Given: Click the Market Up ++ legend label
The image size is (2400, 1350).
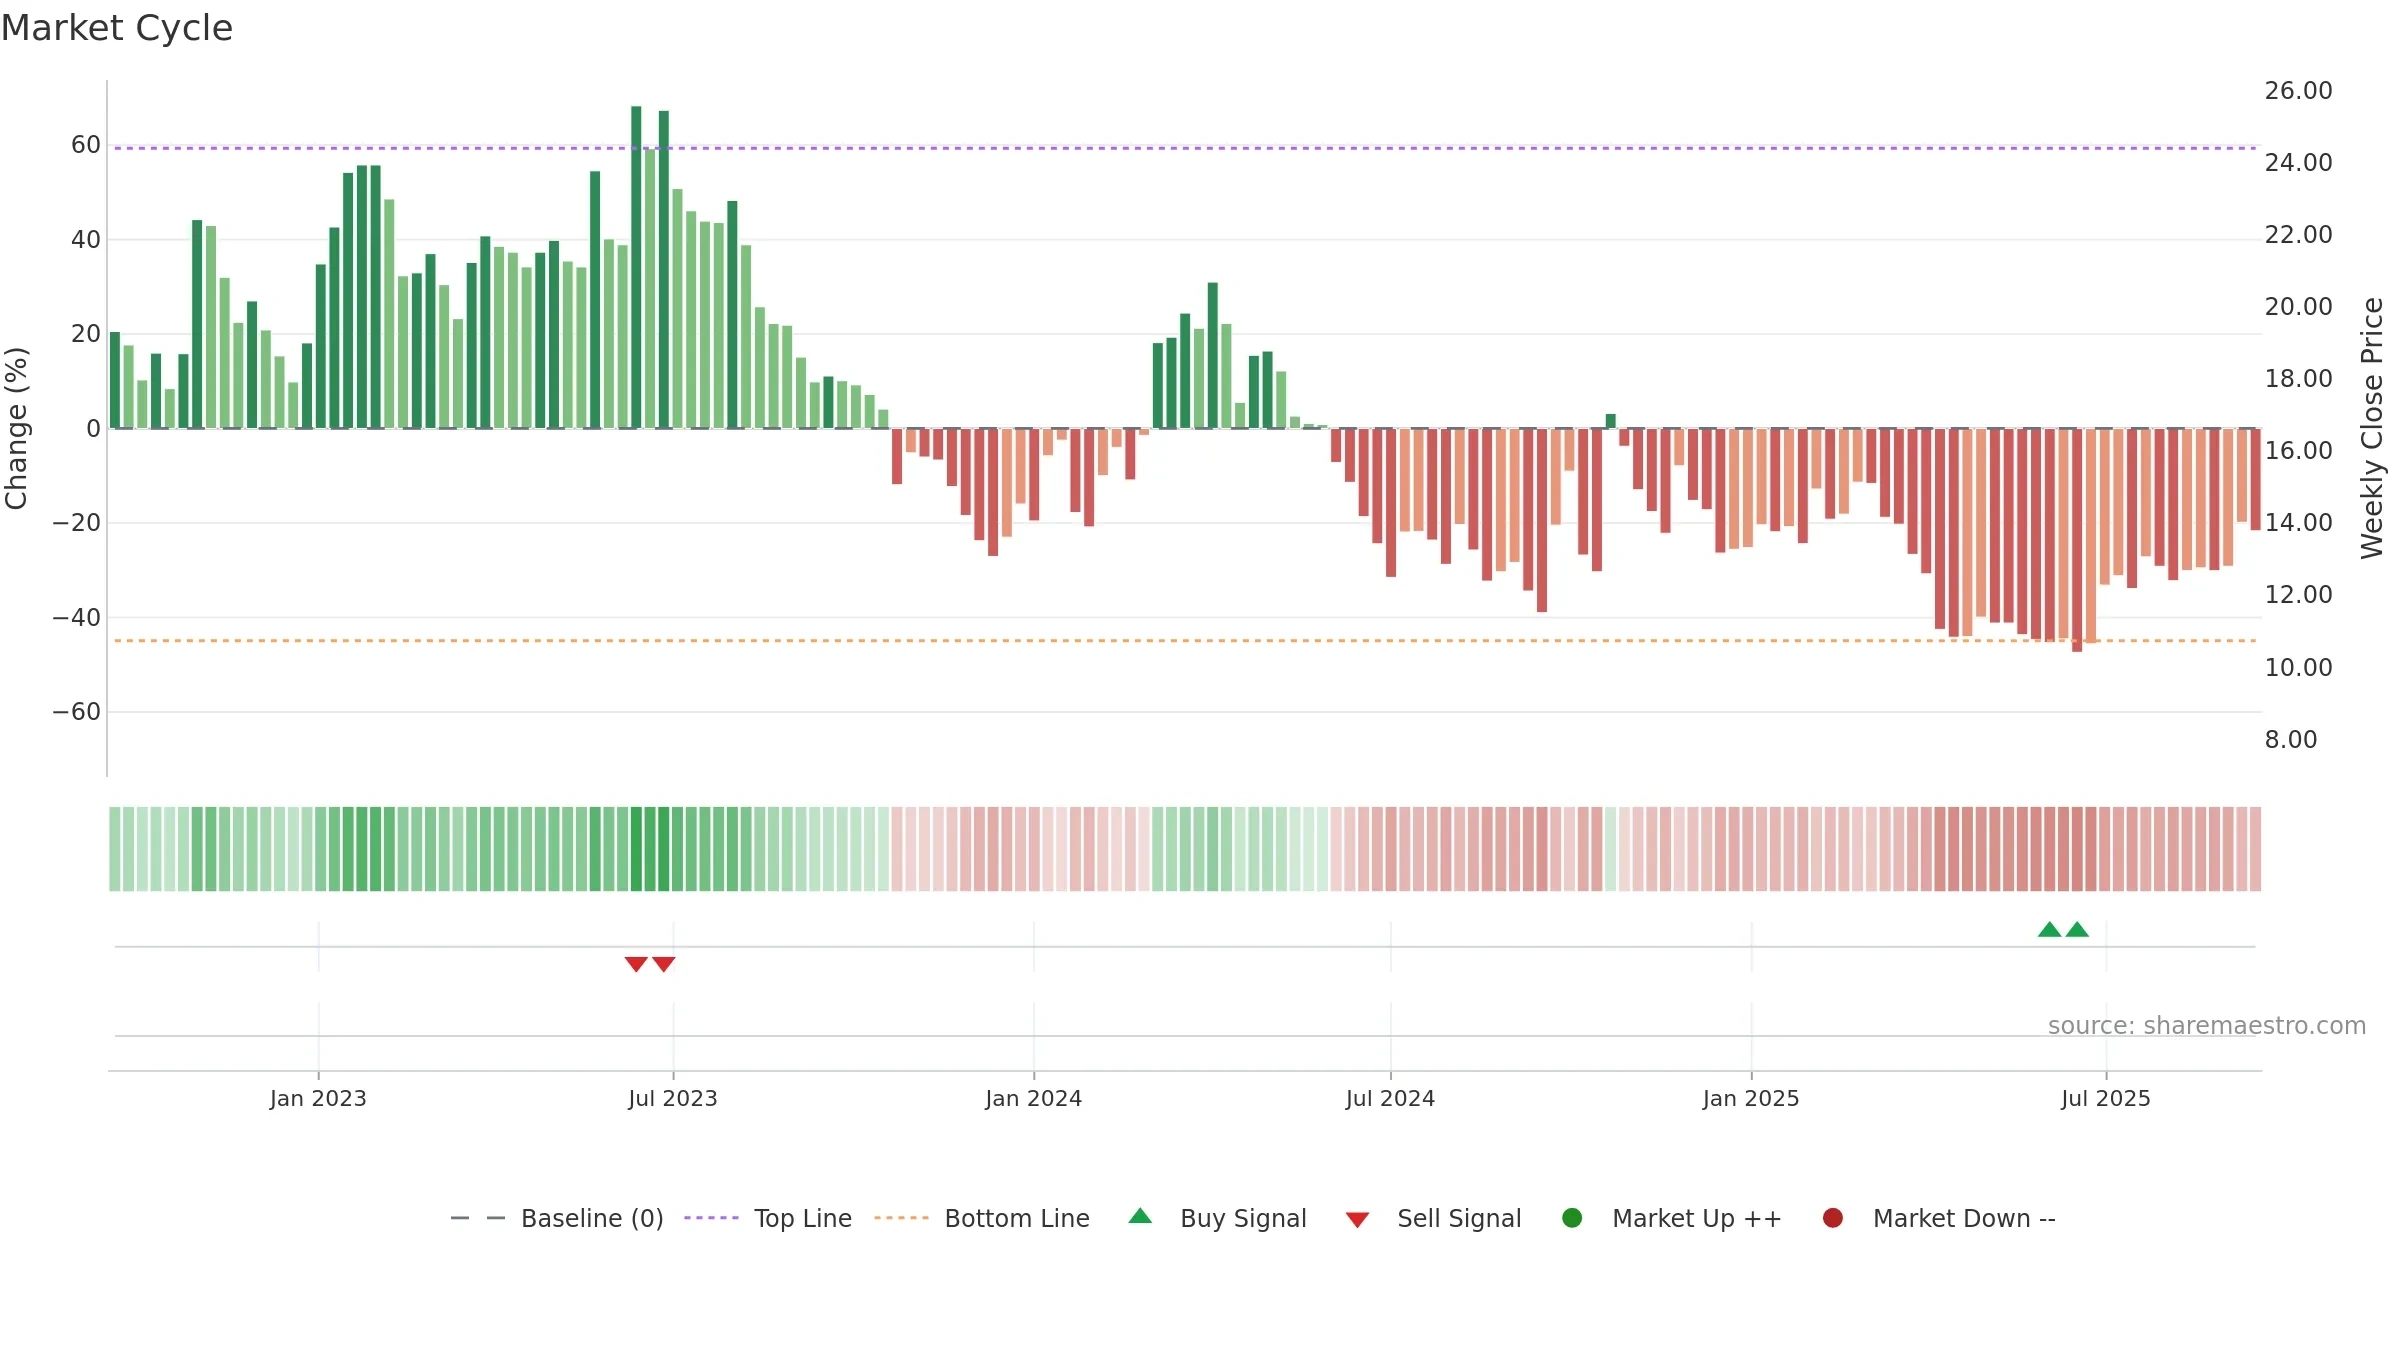Looking at the screenshot, I should pyautogui.click(x=1697, y=1218).
